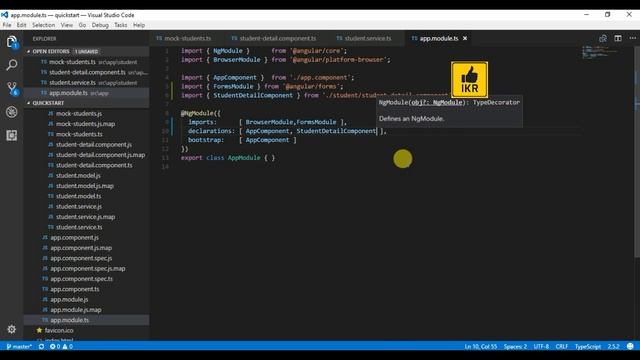Open student-detail.component.js file
This screenshot has height=360, width=640.
87,144
